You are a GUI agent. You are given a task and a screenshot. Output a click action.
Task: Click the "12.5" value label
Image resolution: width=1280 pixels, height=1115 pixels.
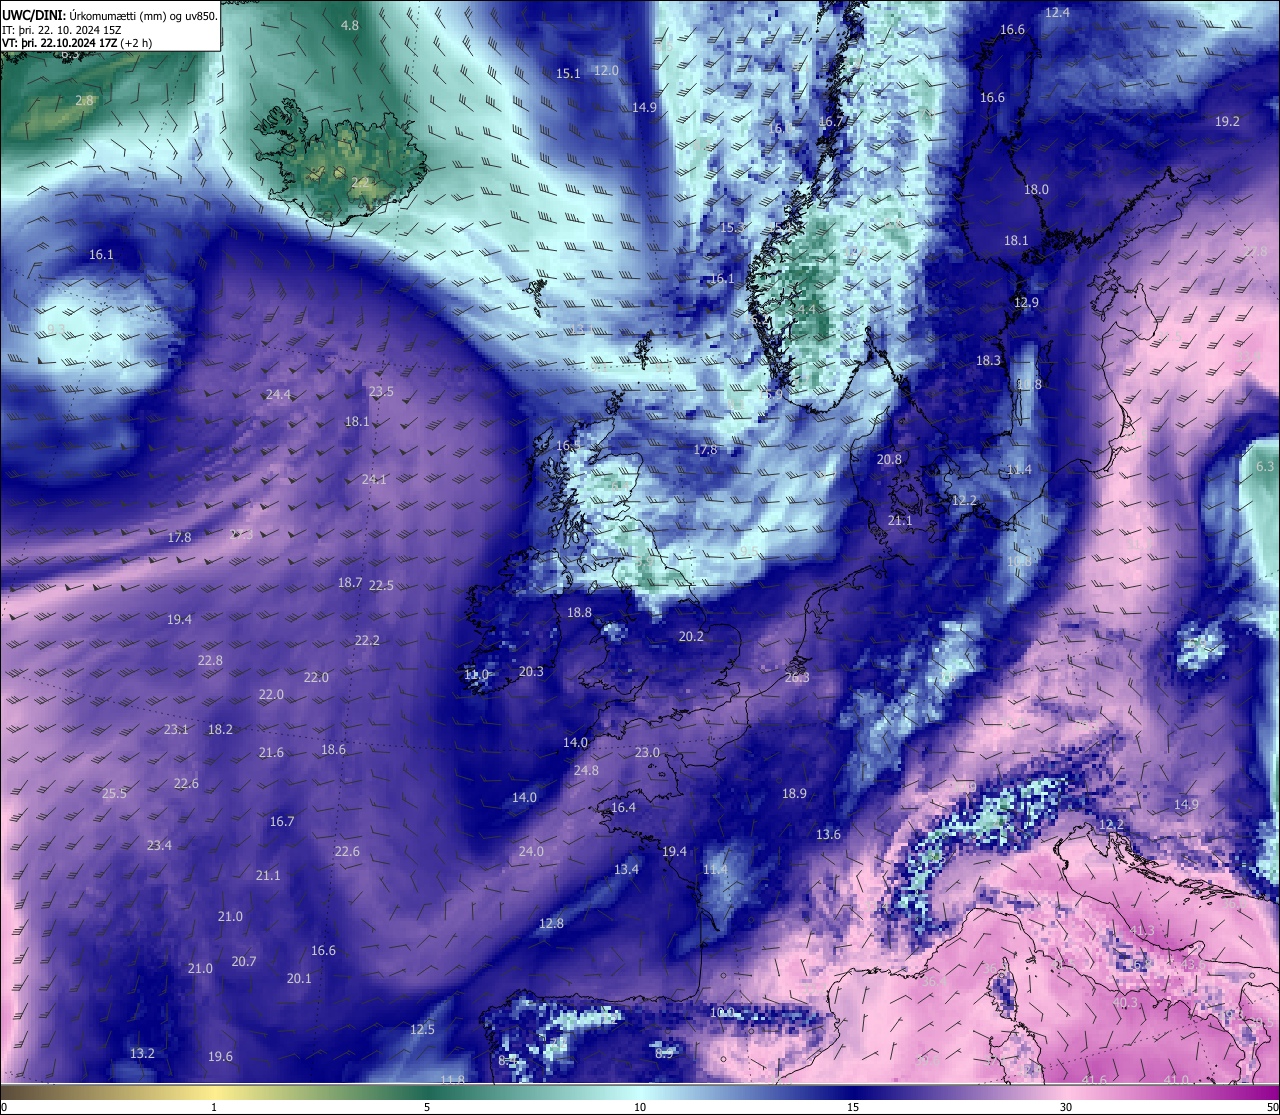click(x=422, y=1029)
